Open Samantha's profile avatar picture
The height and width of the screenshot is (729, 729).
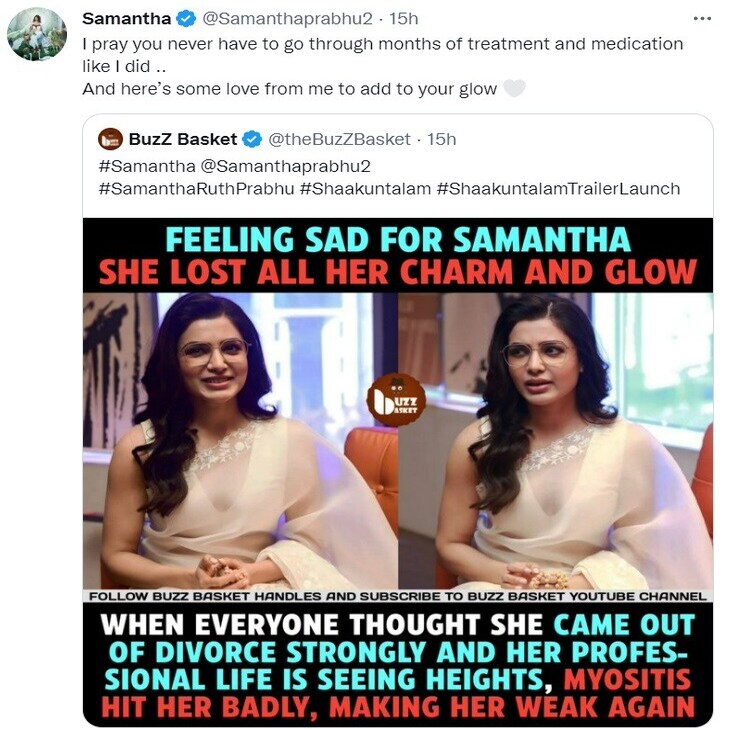point(37,34)
